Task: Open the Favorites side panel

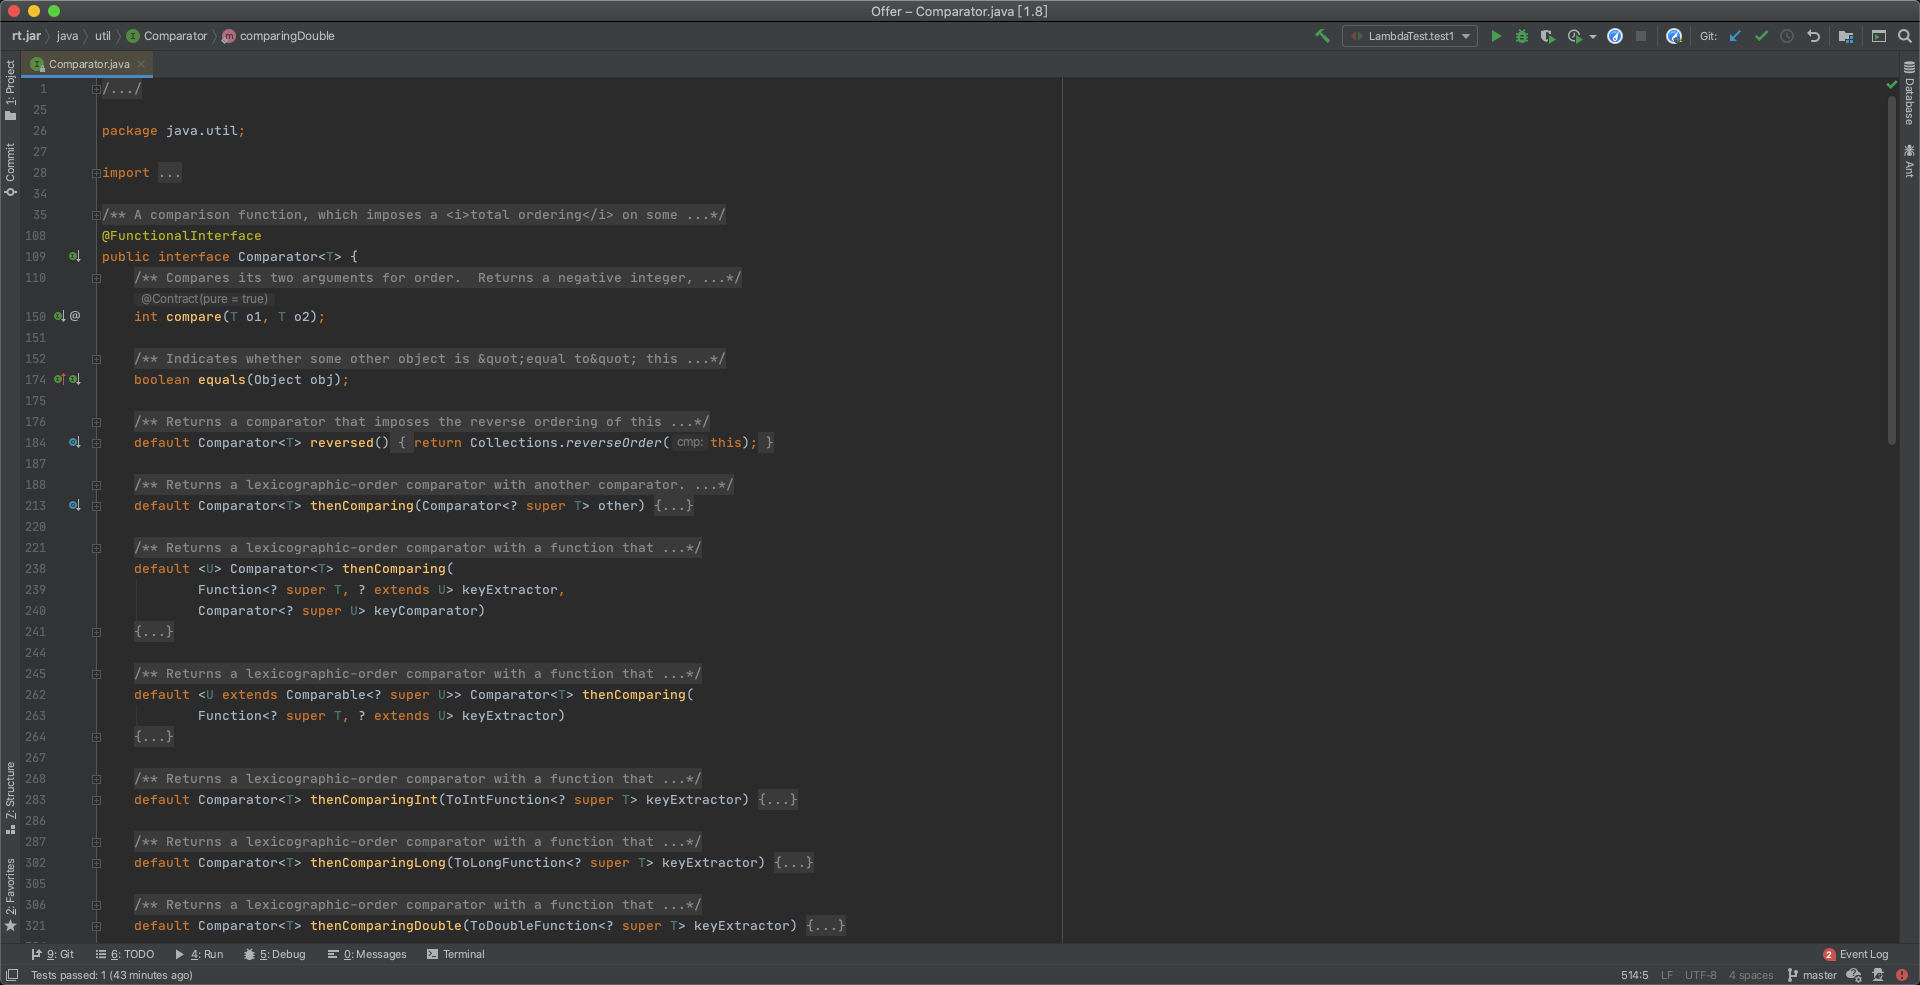Action: tap(10, 893)
